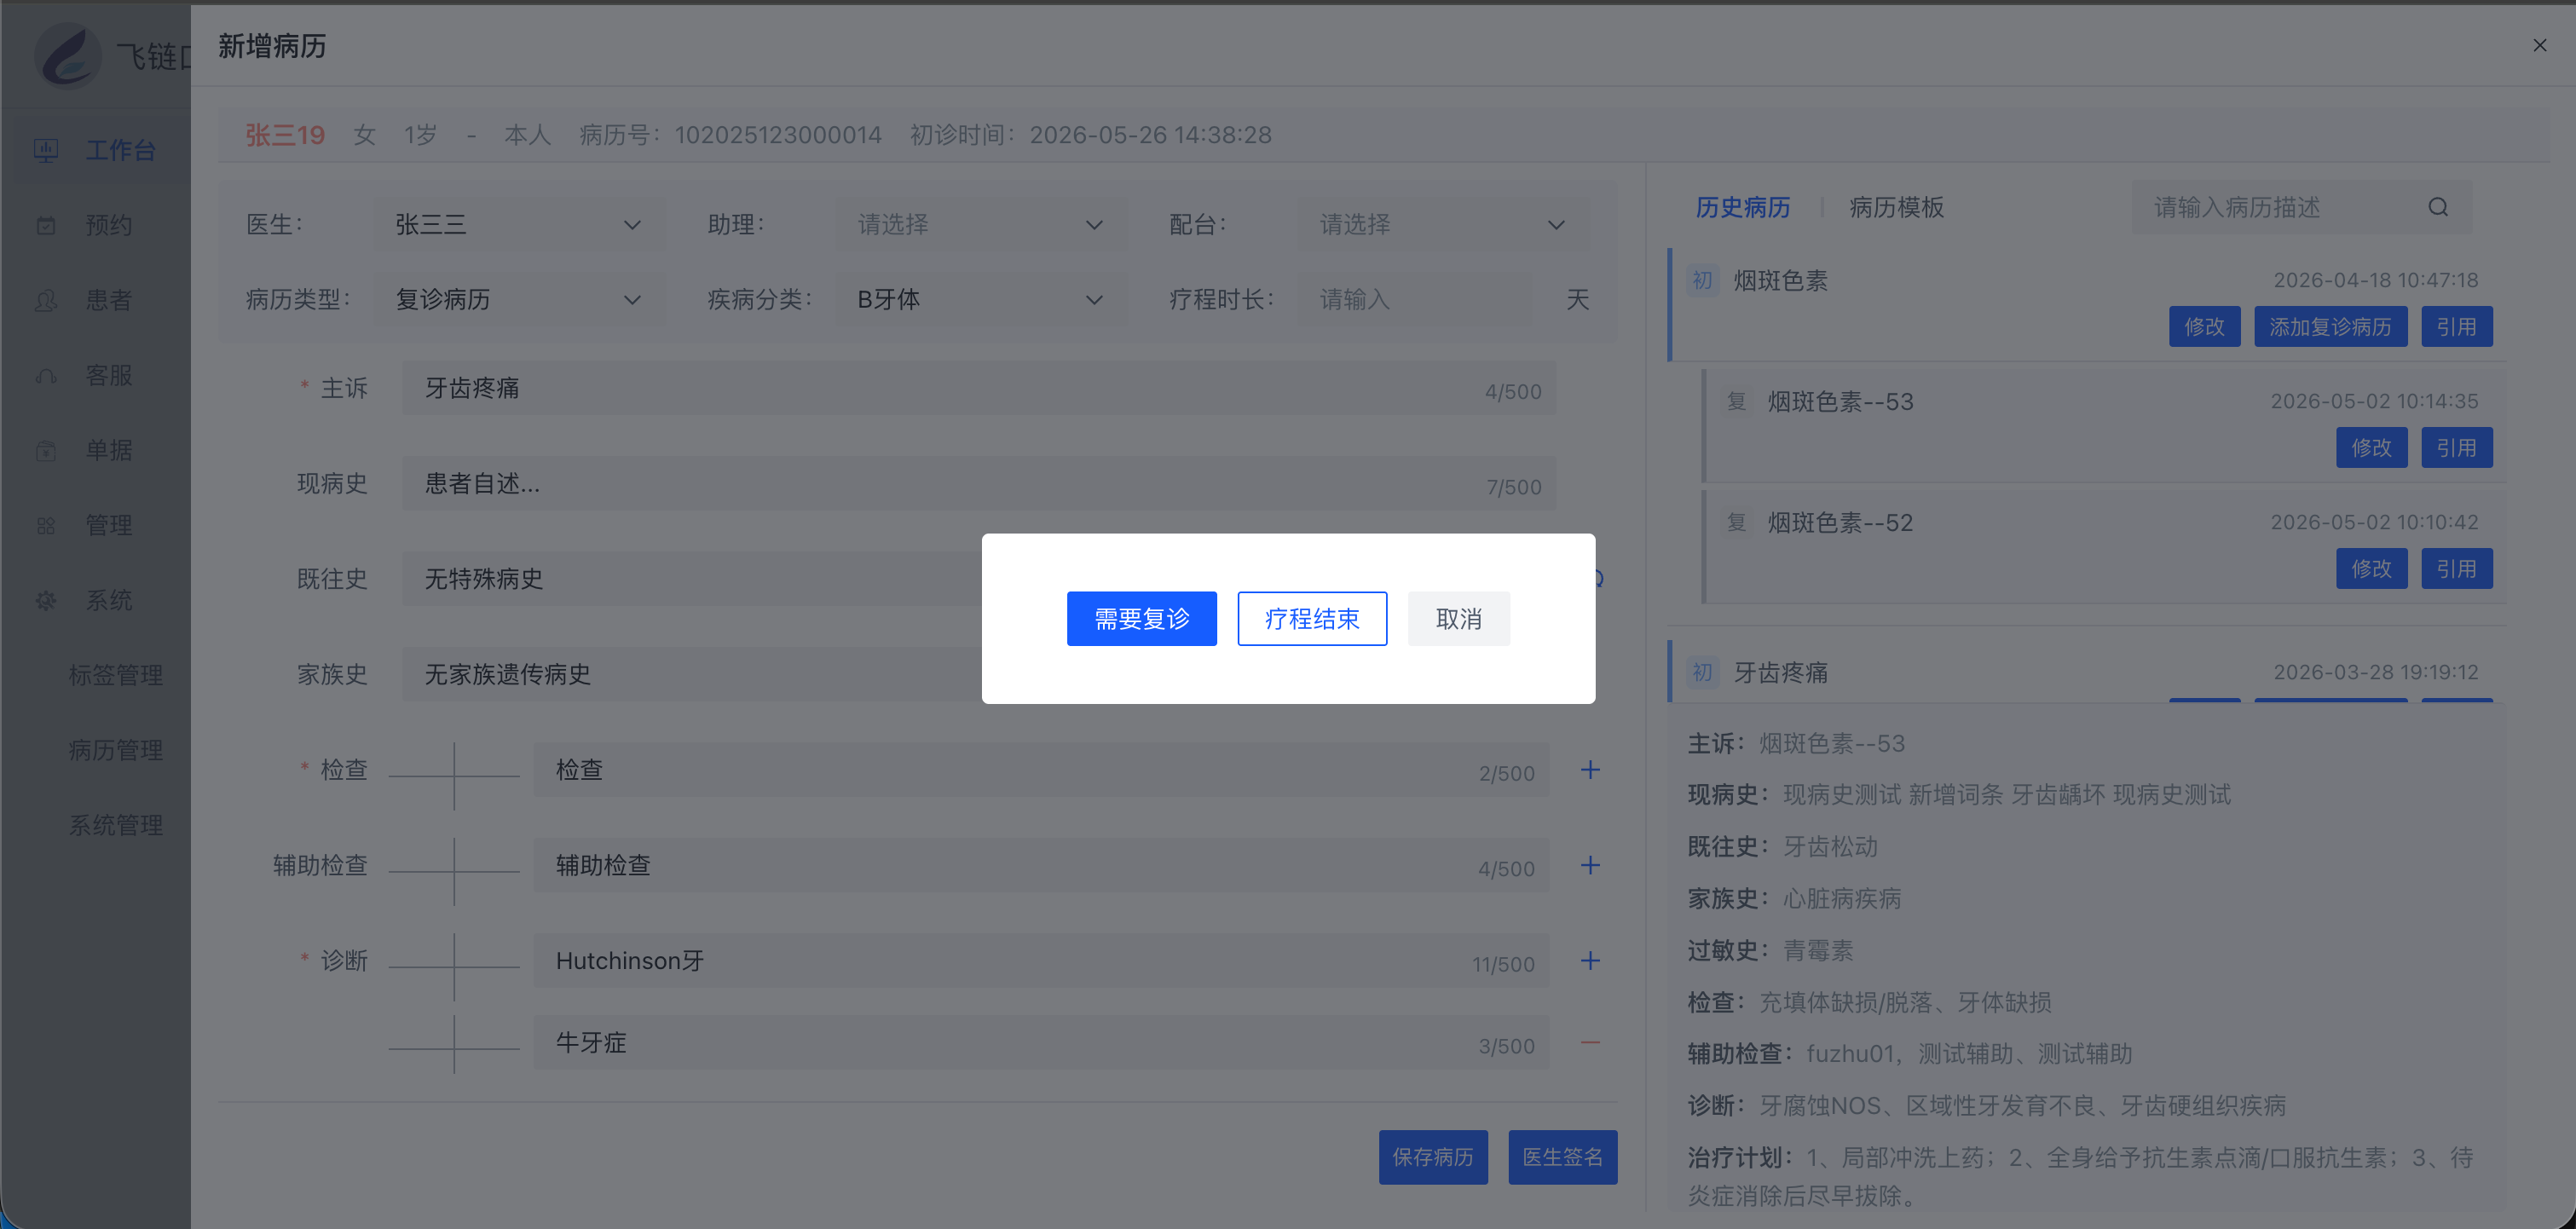The width and height of the screenshot is (2576, 1229).
Task: Click 修改 on 烟斑色素 initial record
Action: click(x=2204, y=327)
